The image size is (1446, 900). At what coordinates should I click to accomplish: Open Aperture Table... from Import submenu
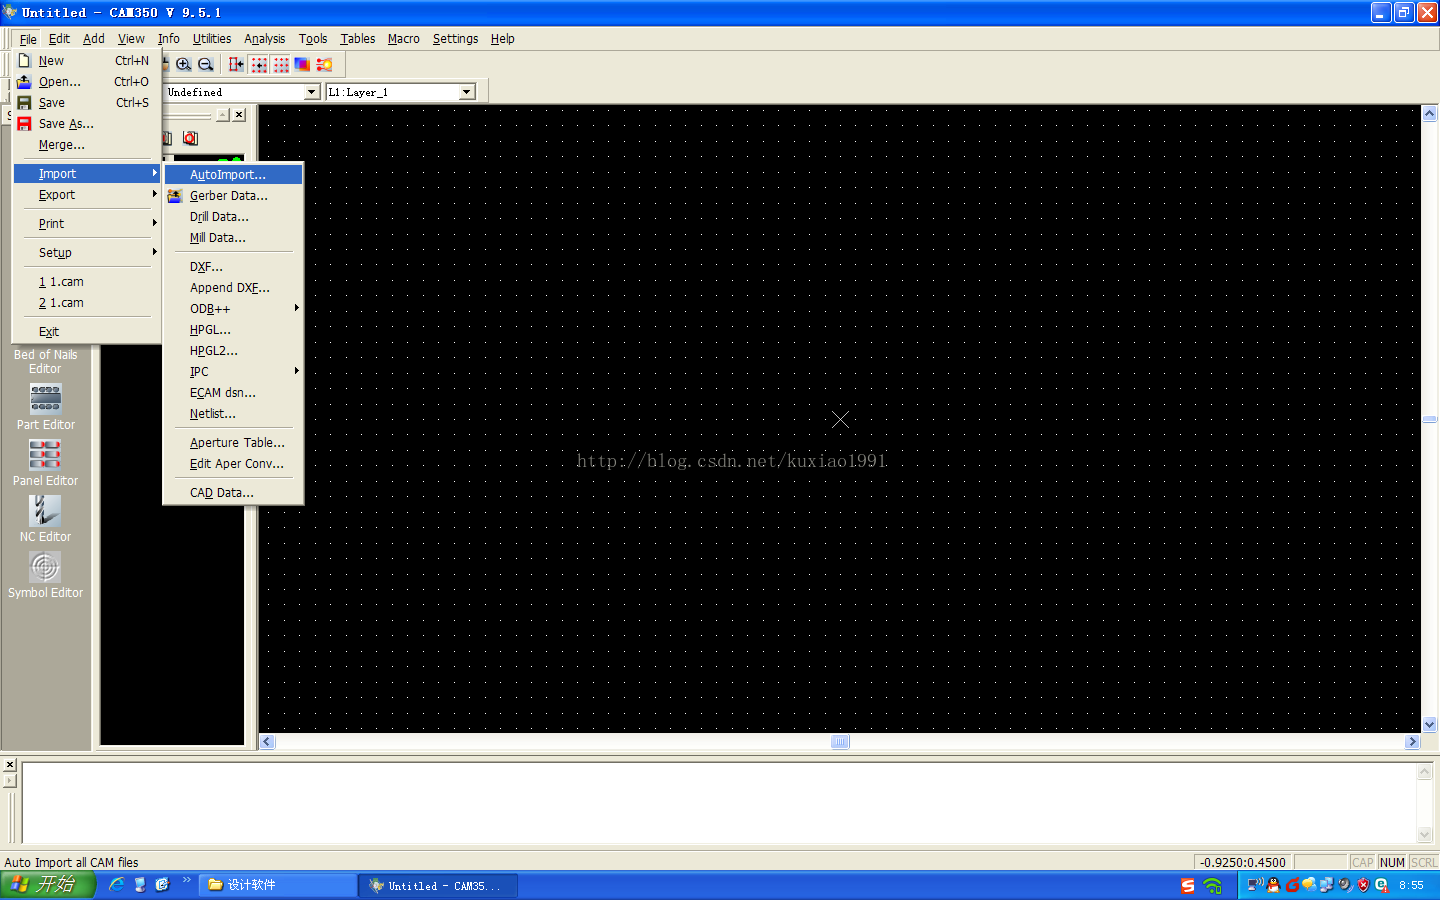click(233, 443)
